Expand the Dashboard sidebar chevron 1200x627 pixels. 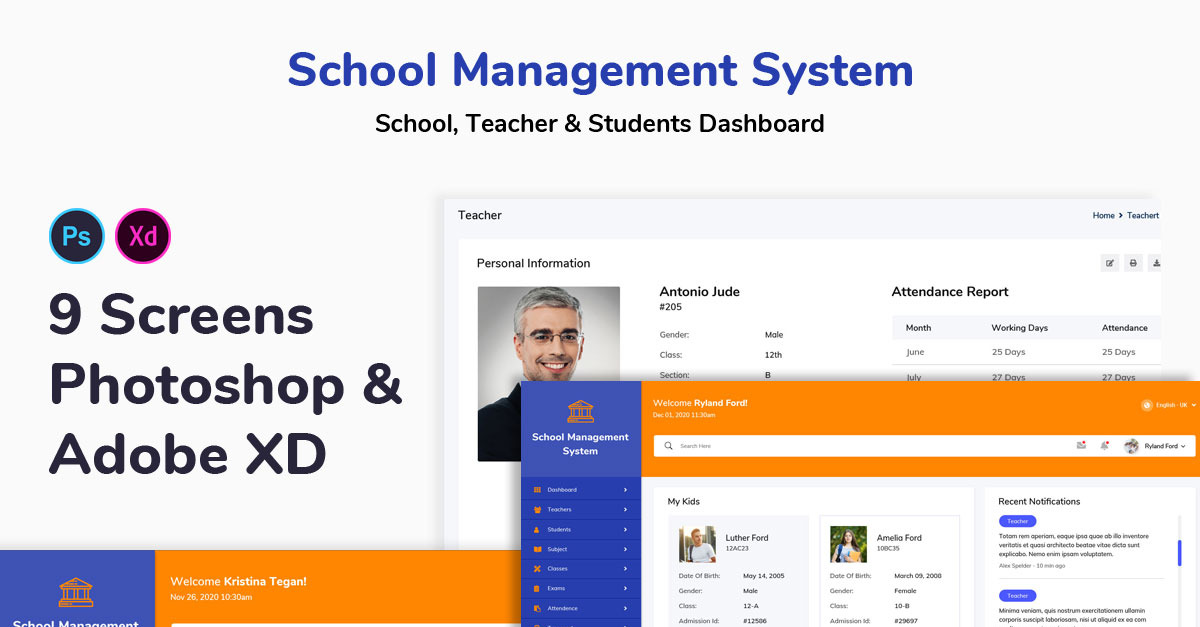pyautogui.click(x=625, y=490)
